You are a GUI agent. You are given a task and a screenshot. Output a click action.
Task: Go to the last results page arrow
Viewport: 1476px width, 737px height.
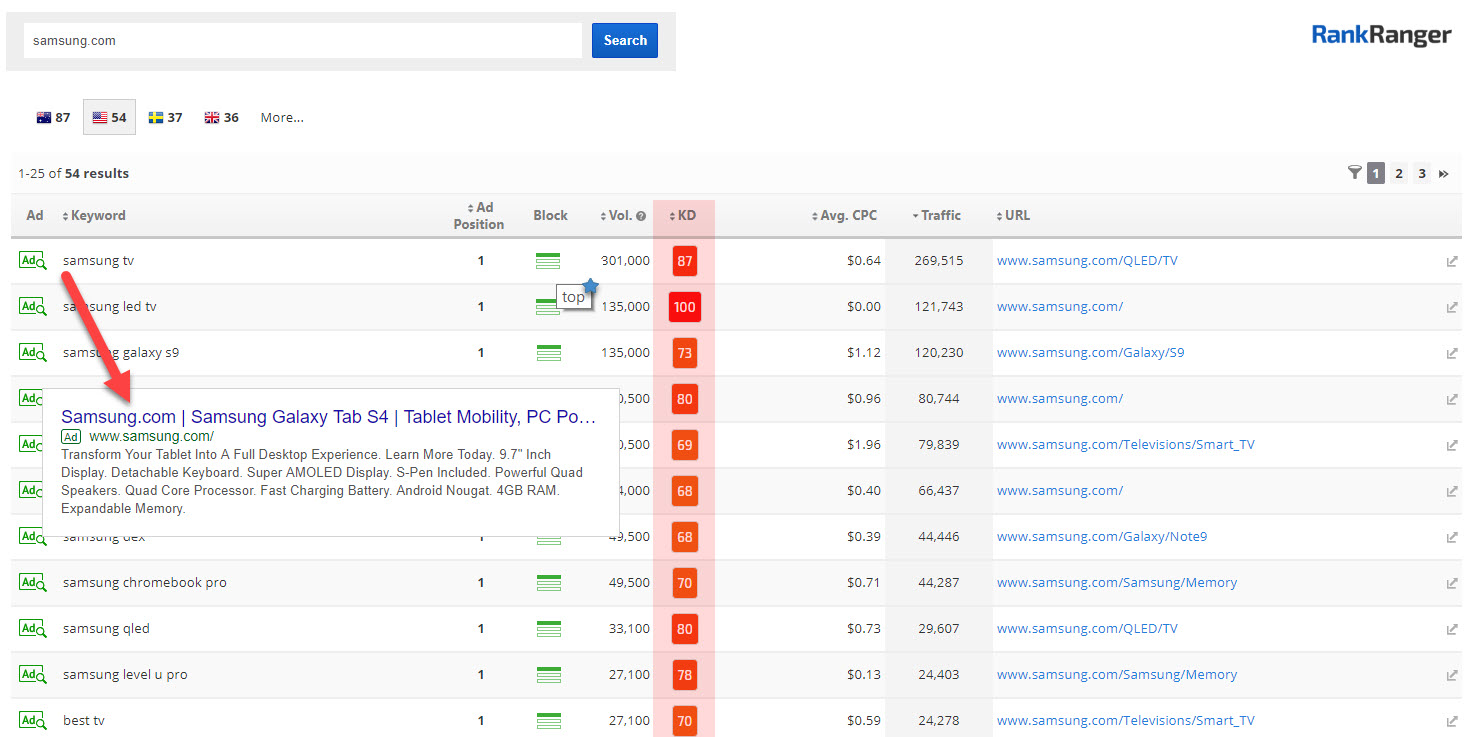coord(1444,174)
